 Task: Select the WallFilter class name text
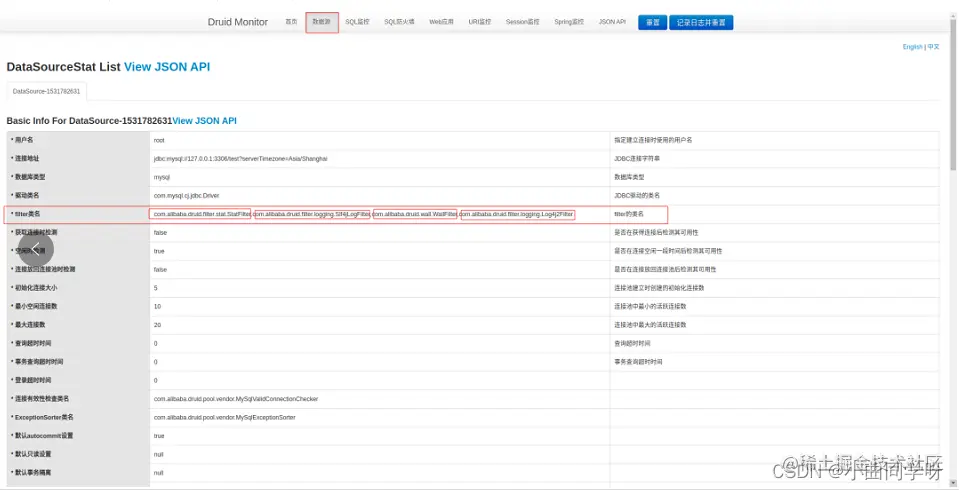click(x=415, y=214)
